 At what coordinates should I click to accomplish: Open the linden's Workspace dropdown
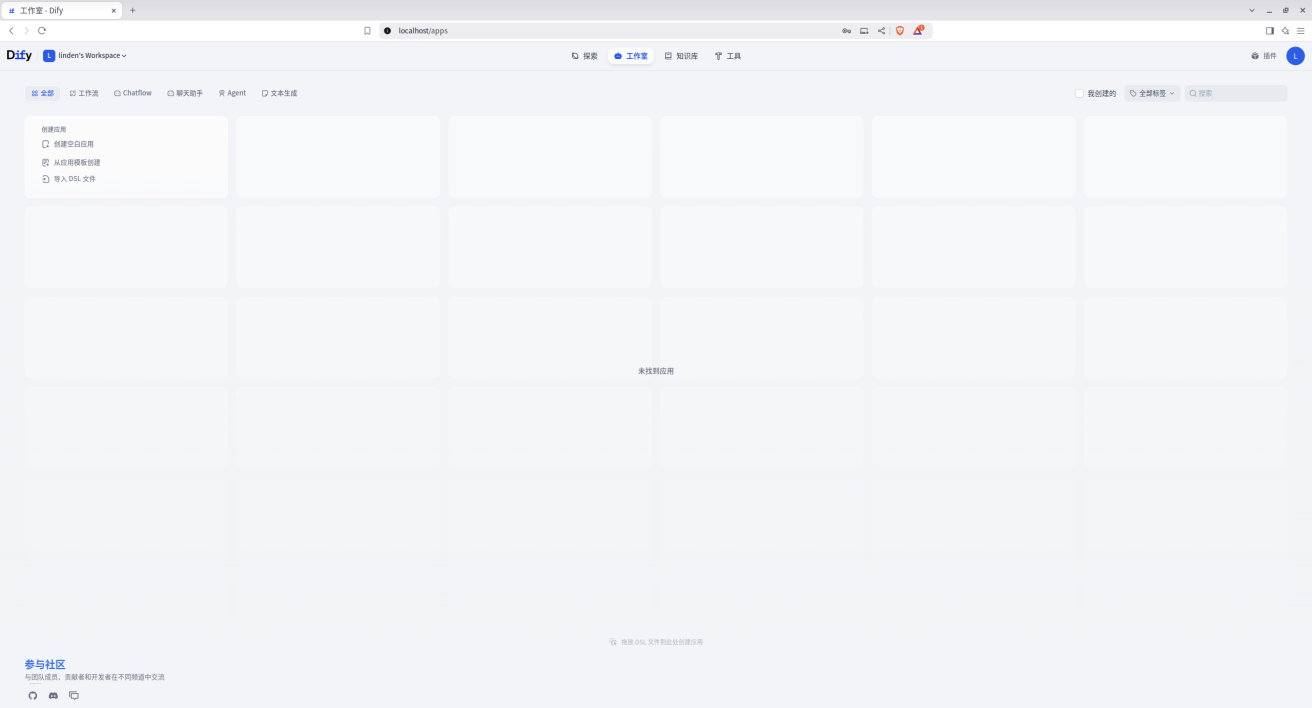point(85,56)
